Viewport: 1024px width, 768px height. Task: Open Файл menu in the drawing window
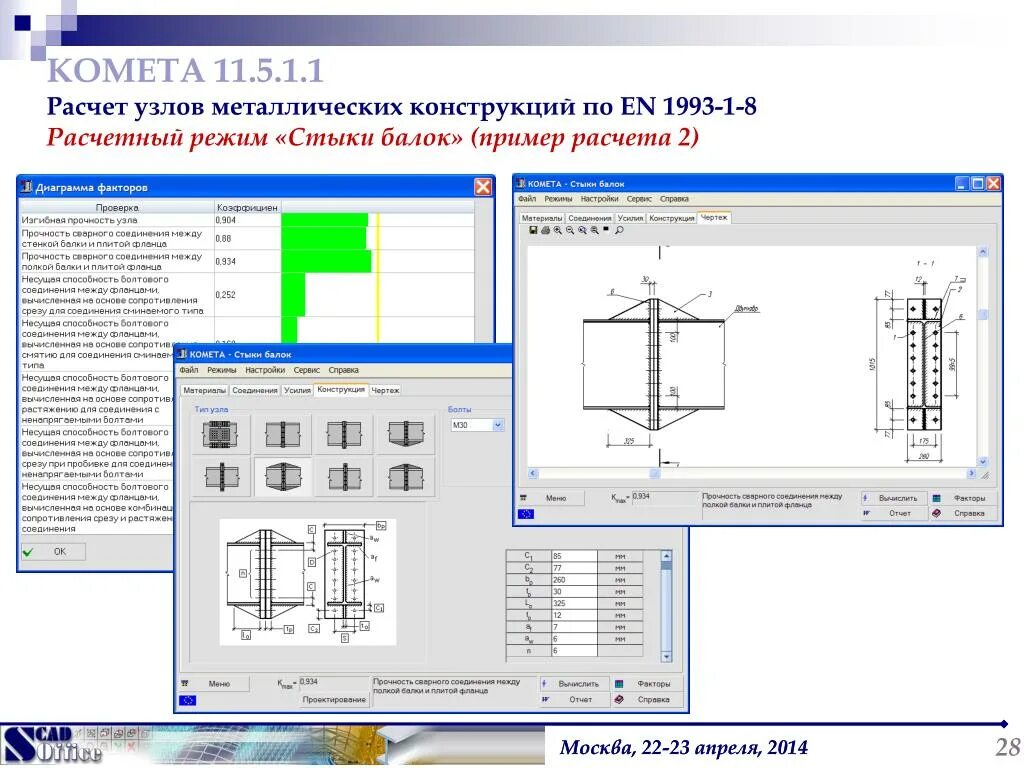point(527,199)
